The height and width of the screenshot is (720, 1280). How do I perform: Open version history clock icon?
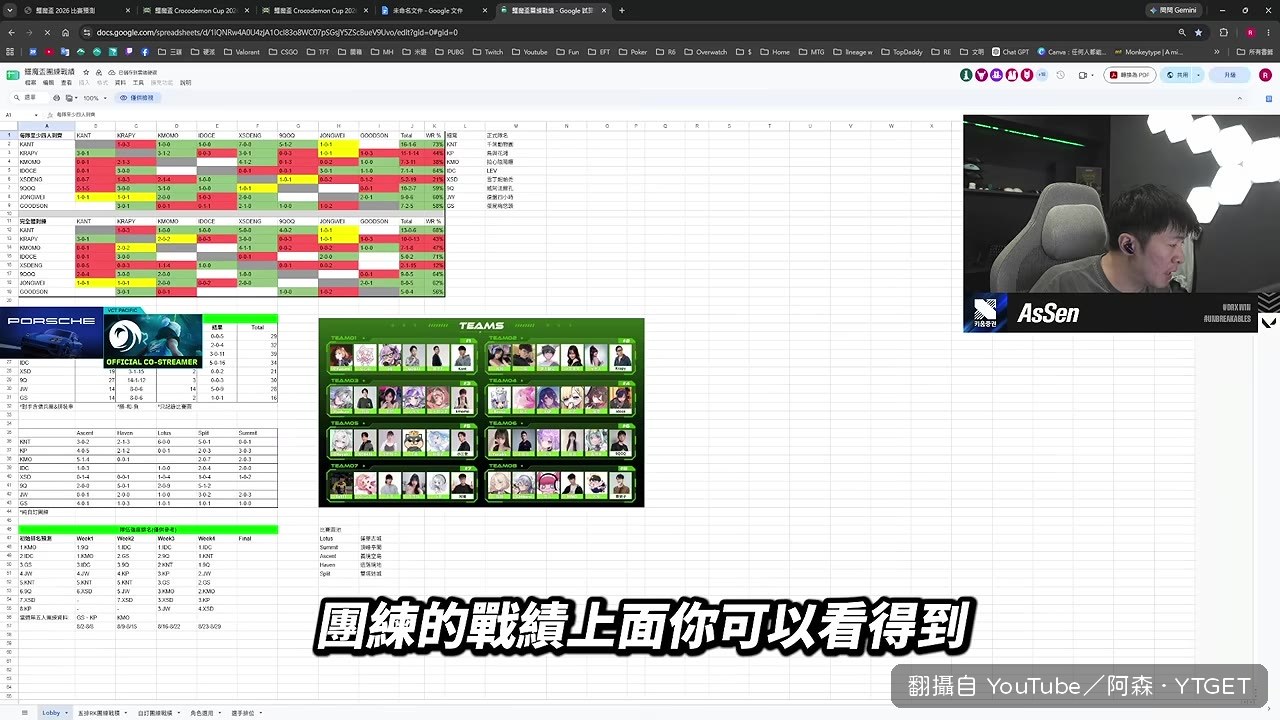click(x=1058, y=75)
